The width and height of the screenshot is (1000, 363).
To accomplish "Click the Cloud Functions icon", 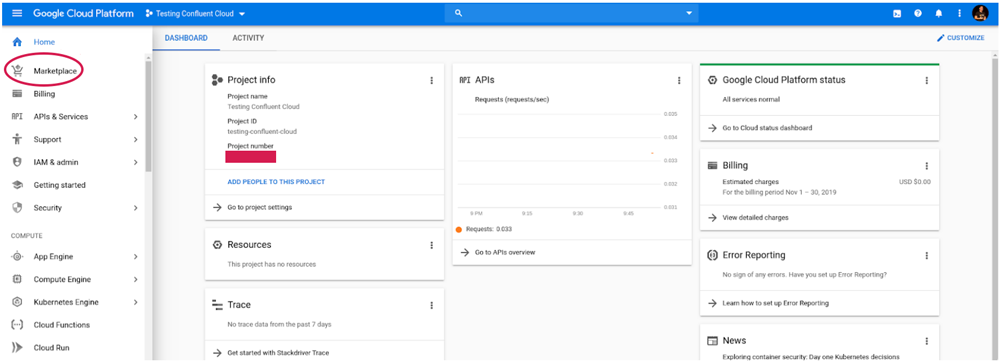I will (17, 325).
